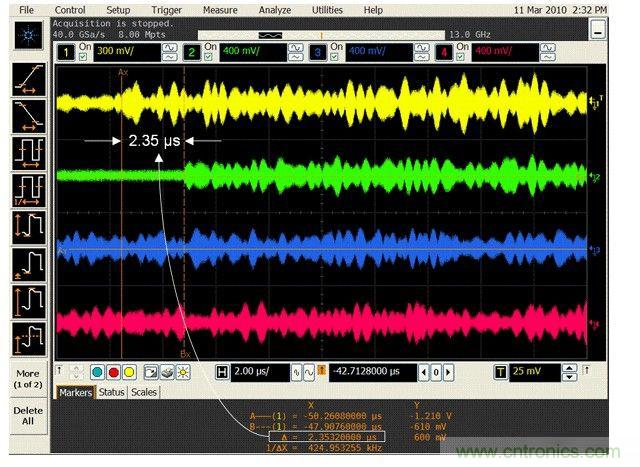Viewport: 640px width, 467px height.
Task: Open the Measure menu
Action: (x=219, y=9)
